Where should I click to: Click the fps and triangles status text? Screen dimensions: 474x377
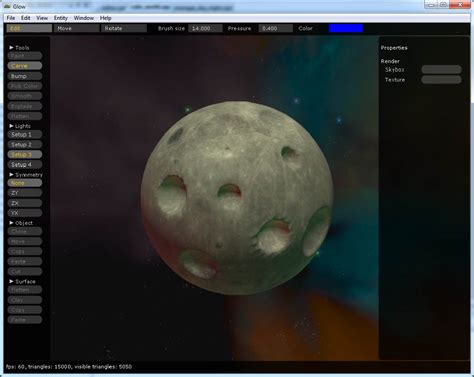[x=69, y=367]
